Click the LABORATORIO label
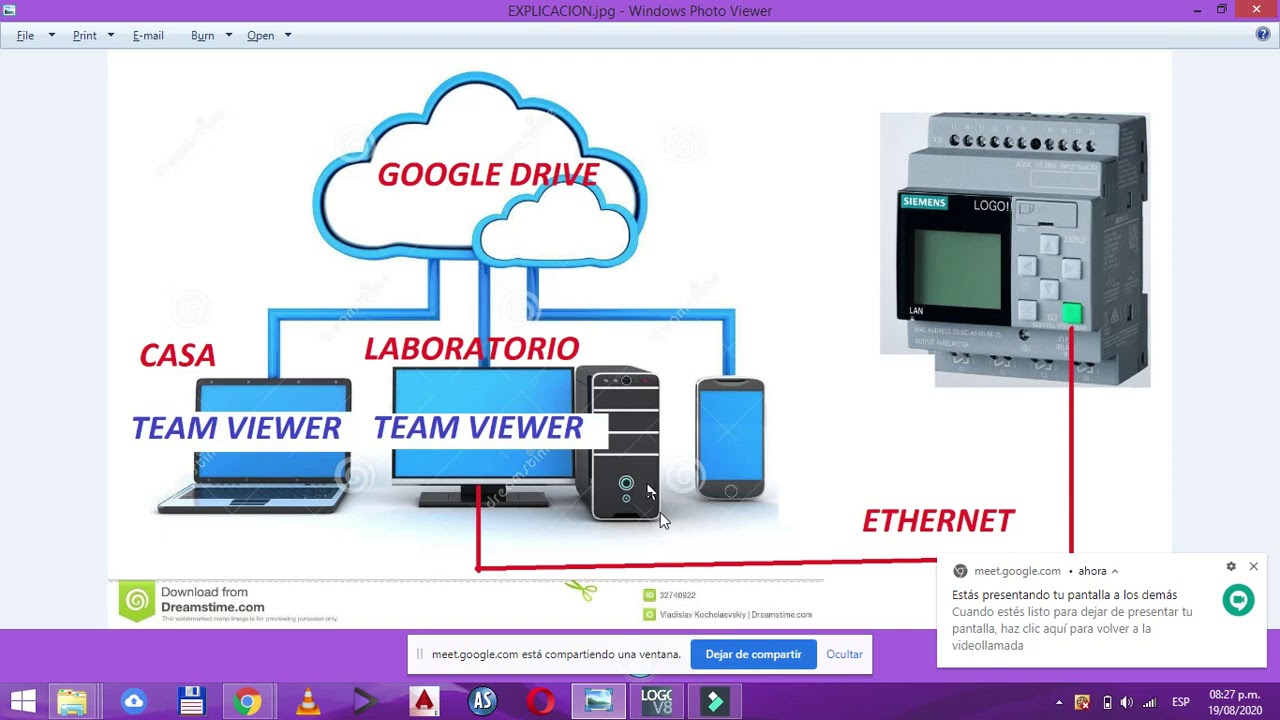Screen dimensions: 1280x720 472,349
